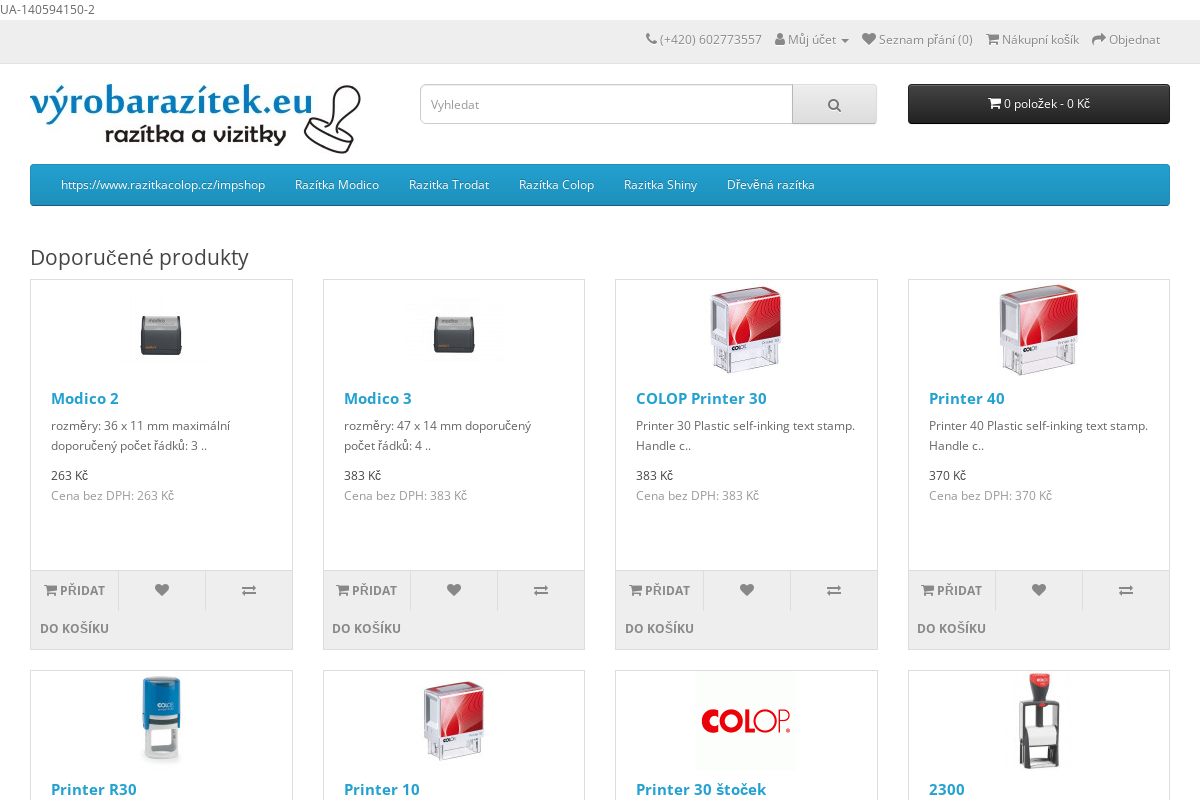Focus the Vyhledat search field

tap(606, 104)
